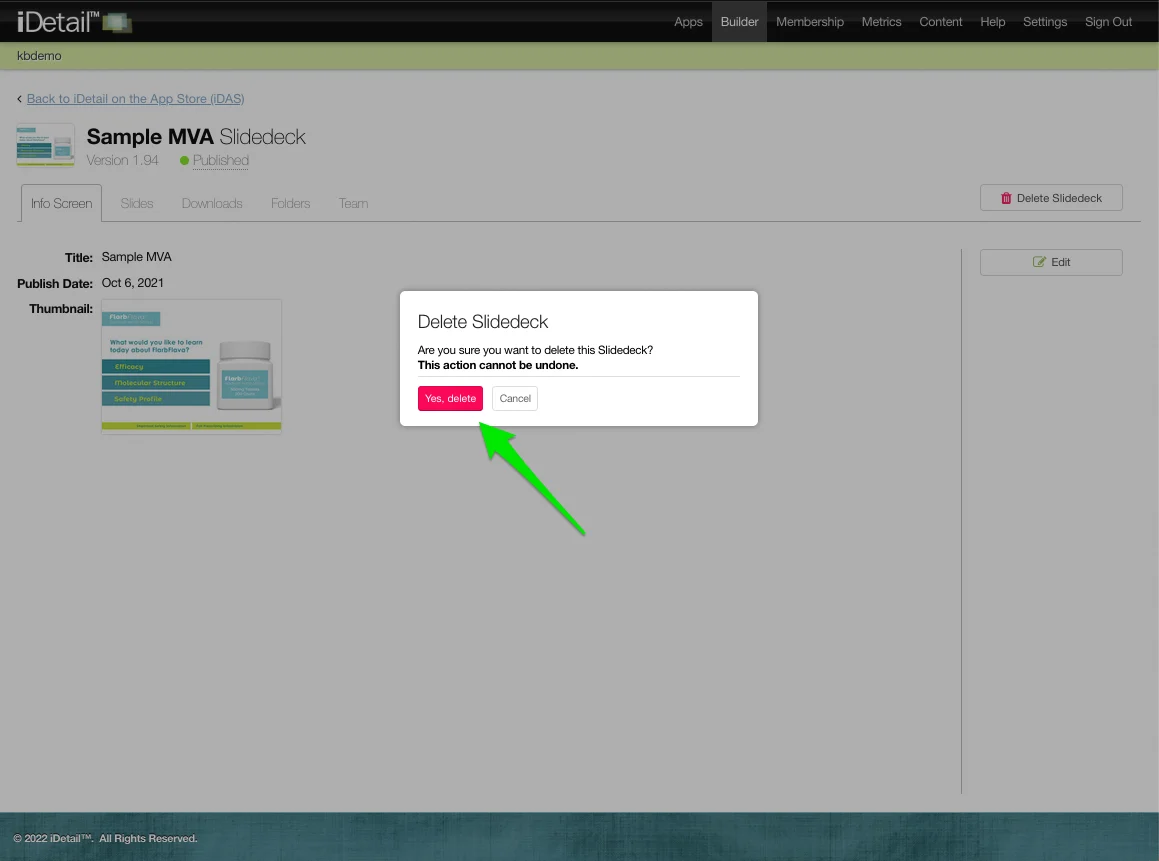1159x861 pixels.
Task: Follow Back to iDetail on the App Store link
Action: (x=135, y=98)
